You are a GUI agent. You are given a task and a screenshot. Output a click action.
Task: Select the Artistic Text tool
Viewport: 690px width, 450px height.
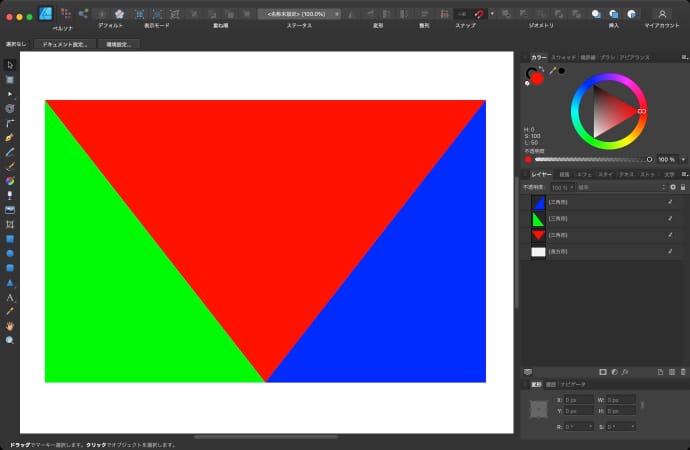pyautogui.click(x=10, y=297)
